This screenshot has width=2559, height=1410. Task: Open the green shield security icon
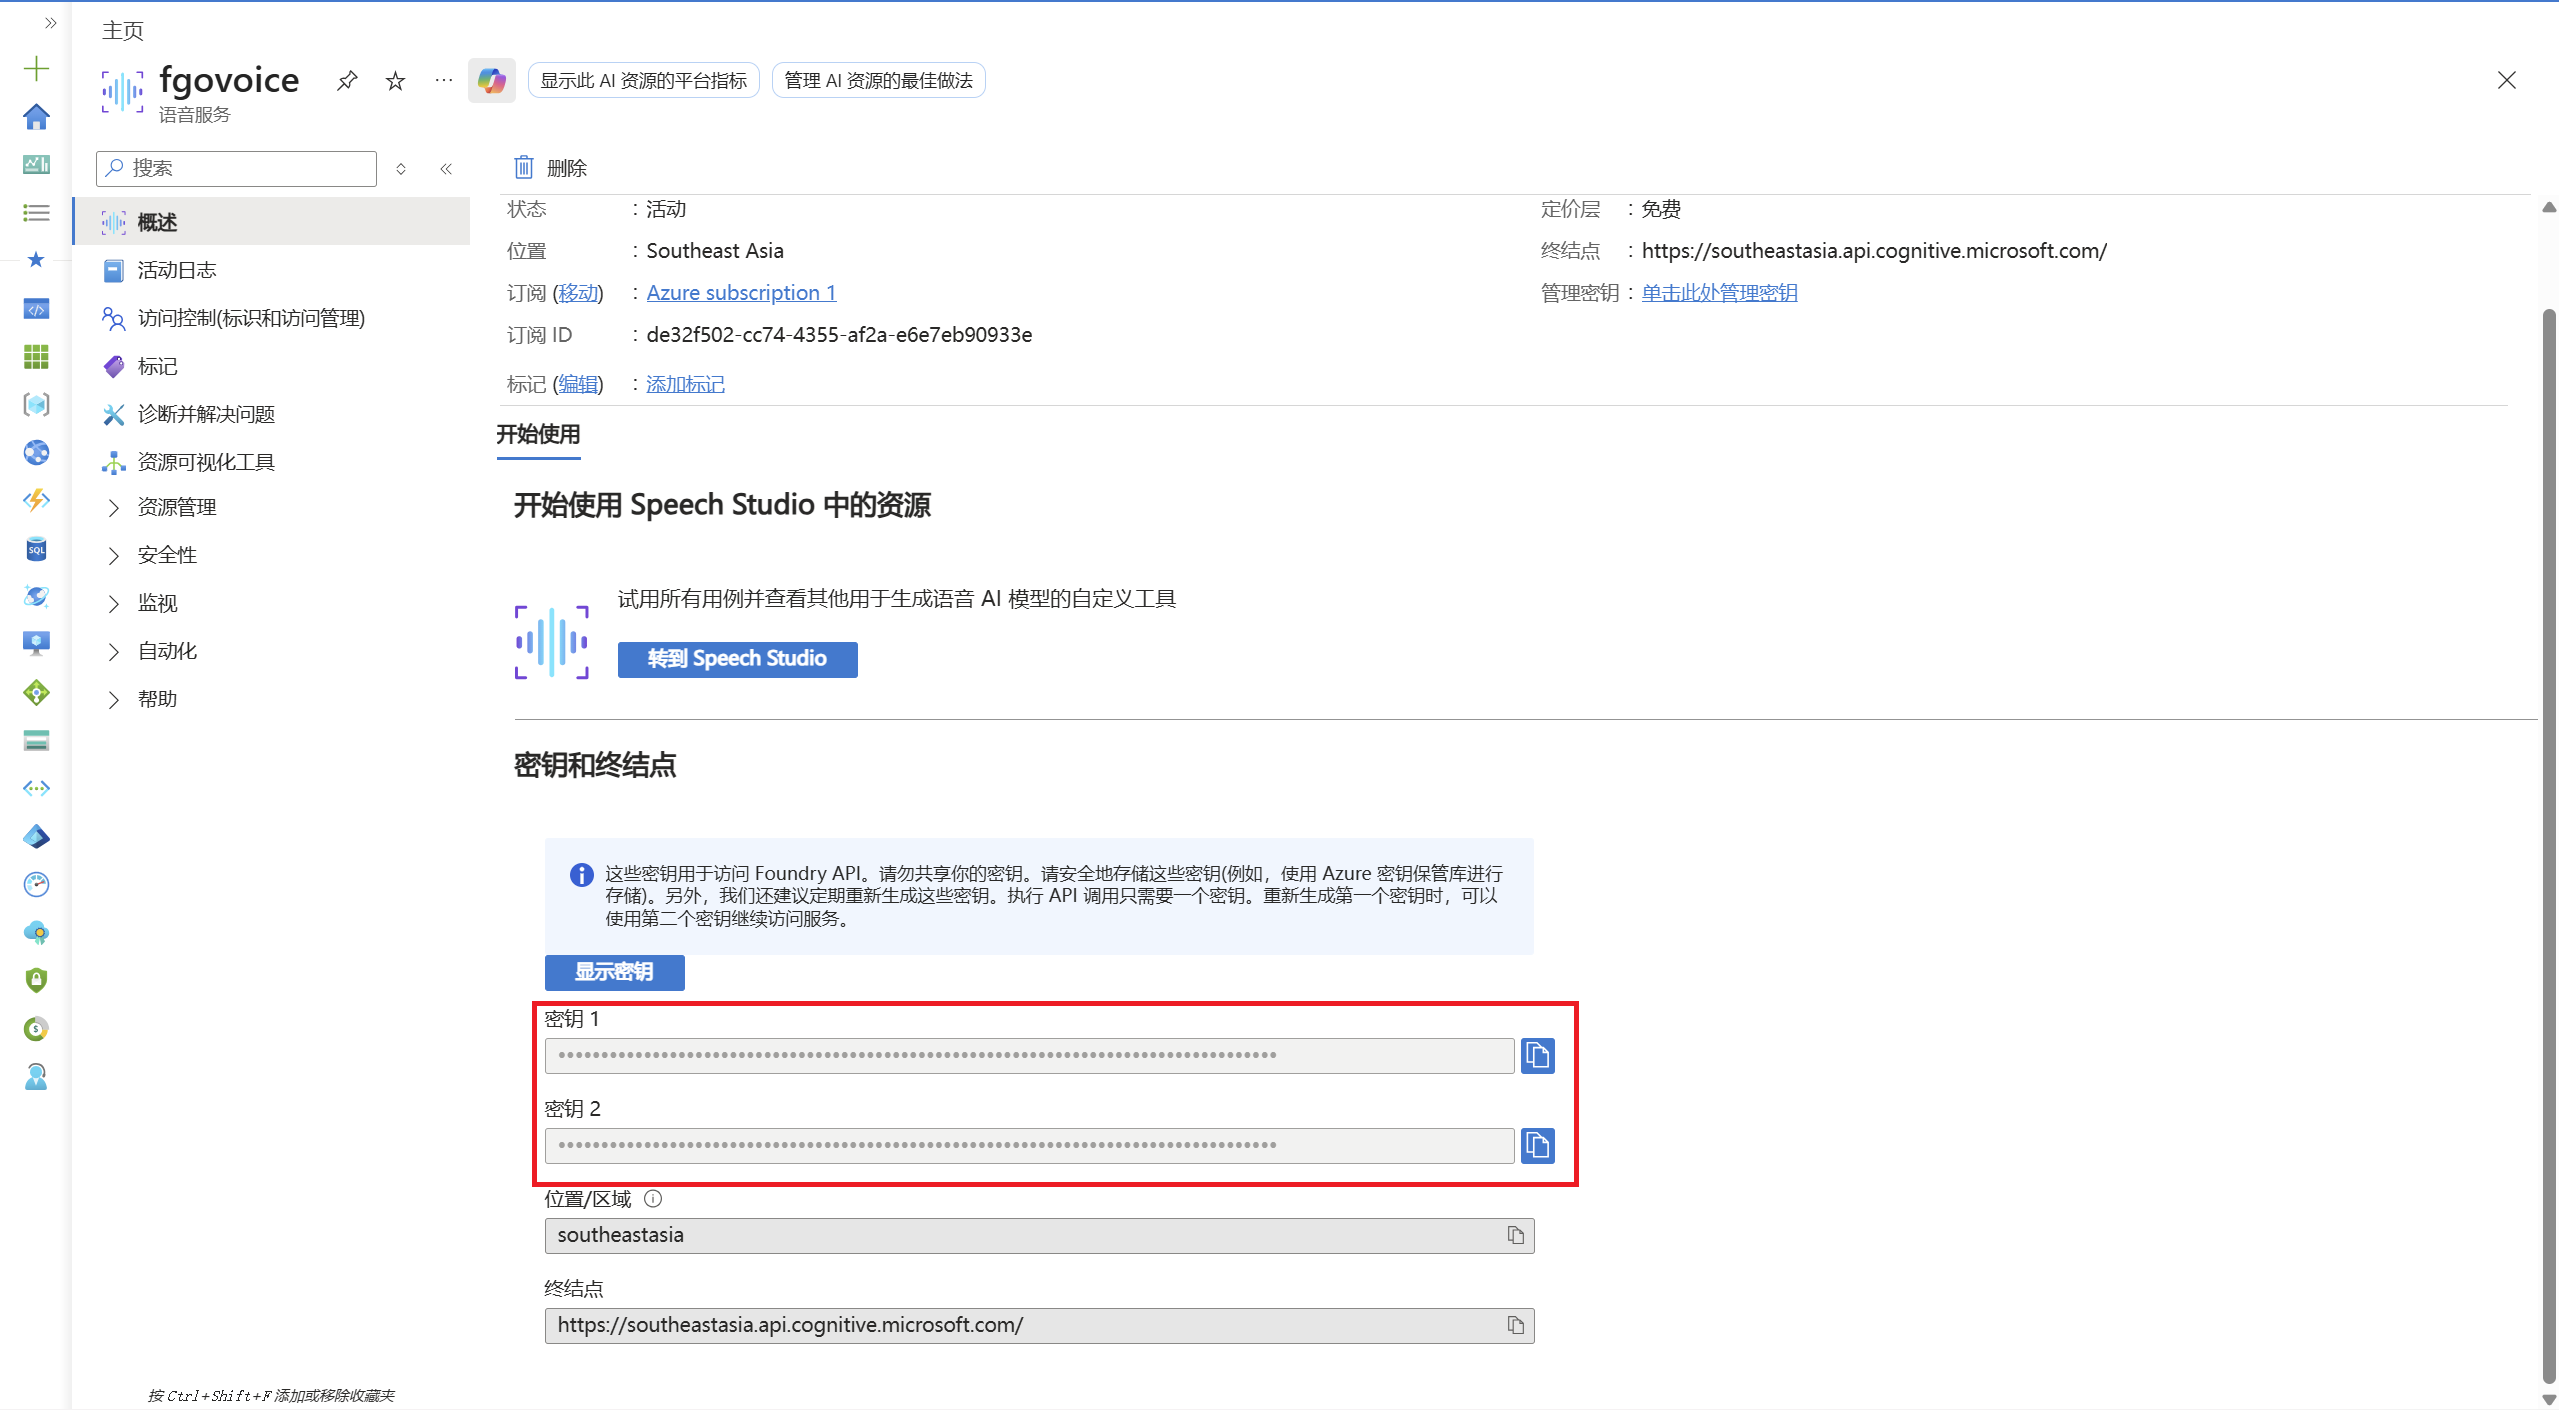coord(36,980)
